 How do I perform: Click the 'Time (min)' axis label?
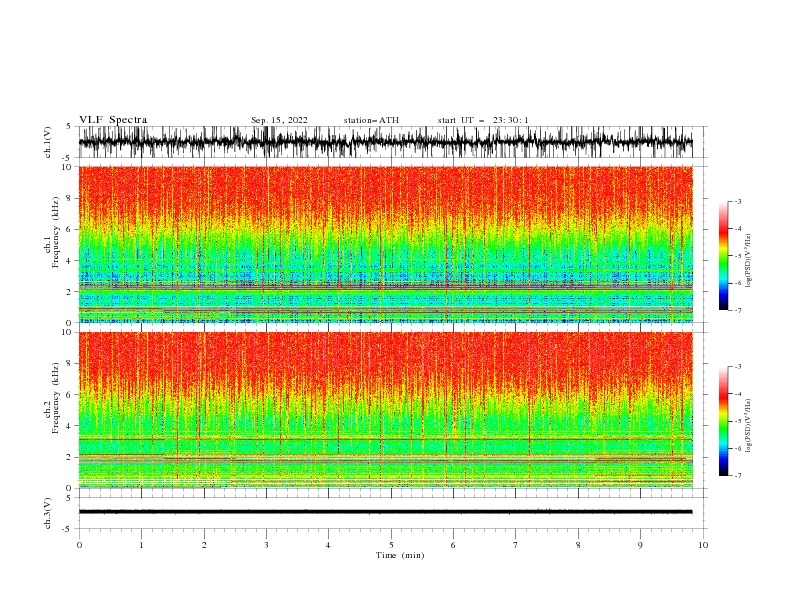coord(400,555)
